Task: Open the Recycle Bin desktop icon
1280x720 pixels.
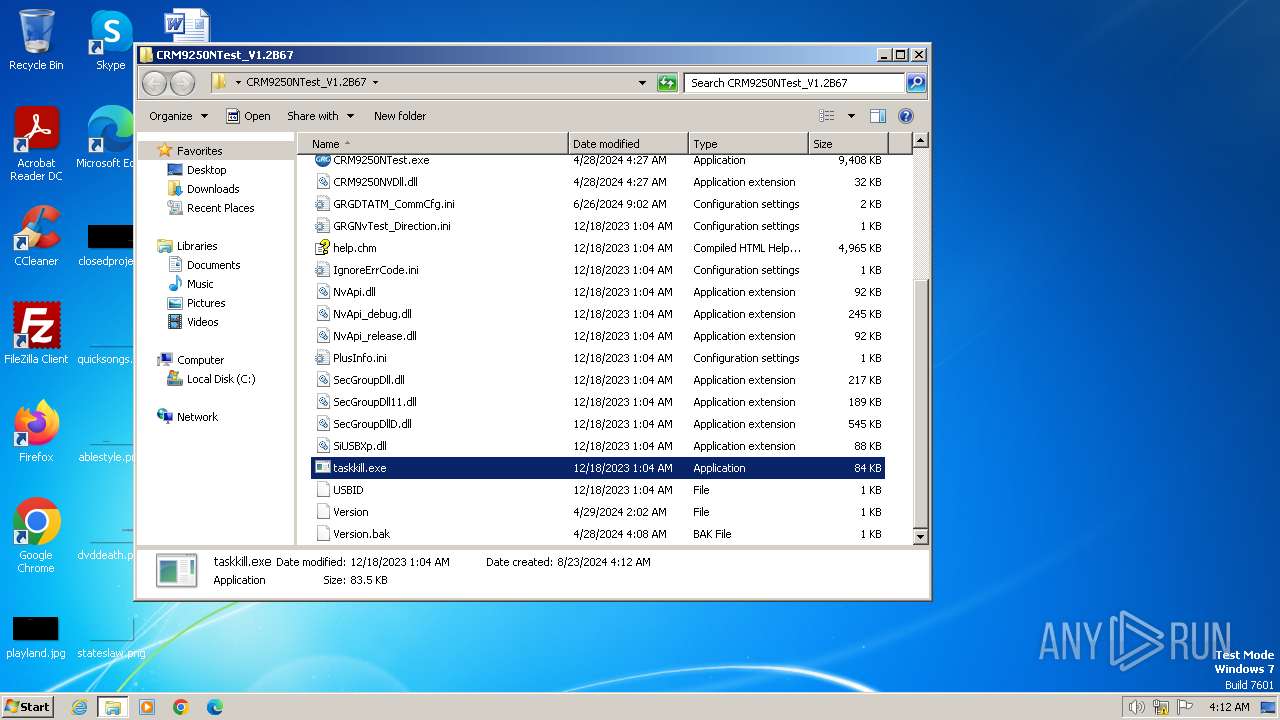Action: (36, 40)
